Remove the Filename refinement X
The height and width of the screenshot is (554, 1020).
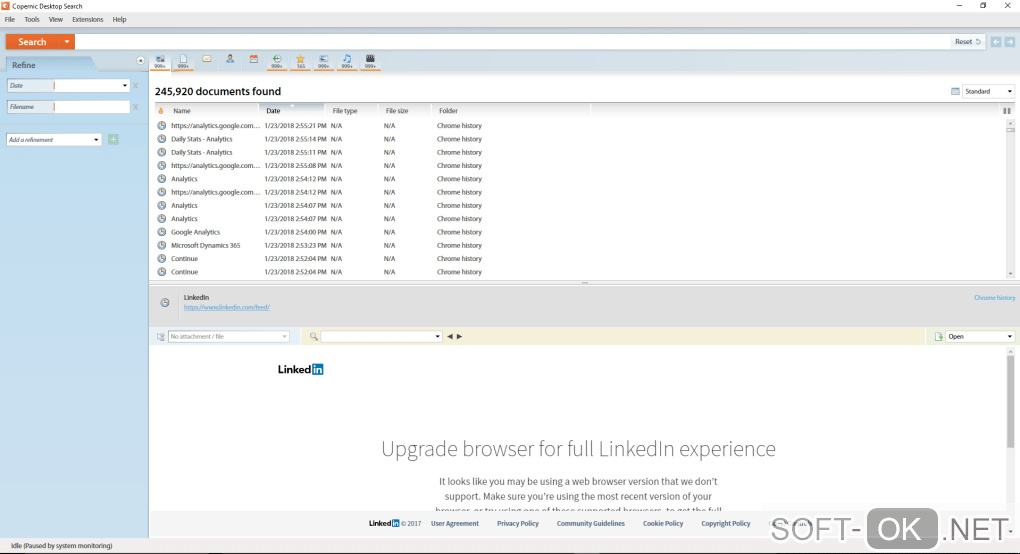tap(136, 107)
